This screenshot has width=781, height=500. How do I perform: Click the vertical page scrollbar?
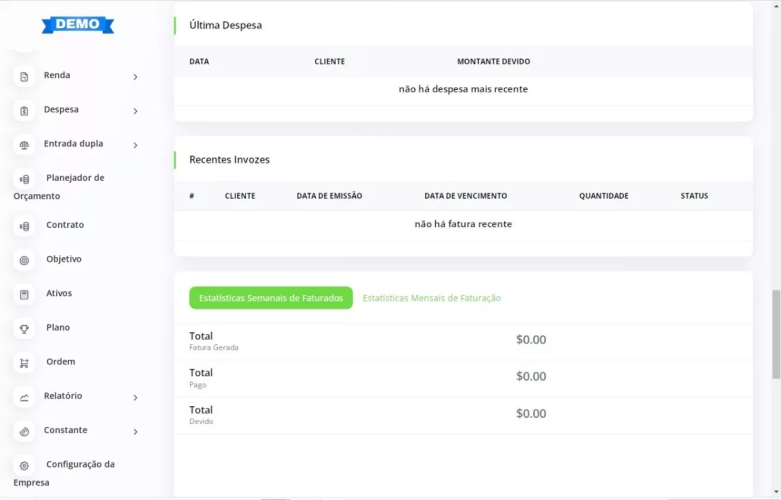776,335
